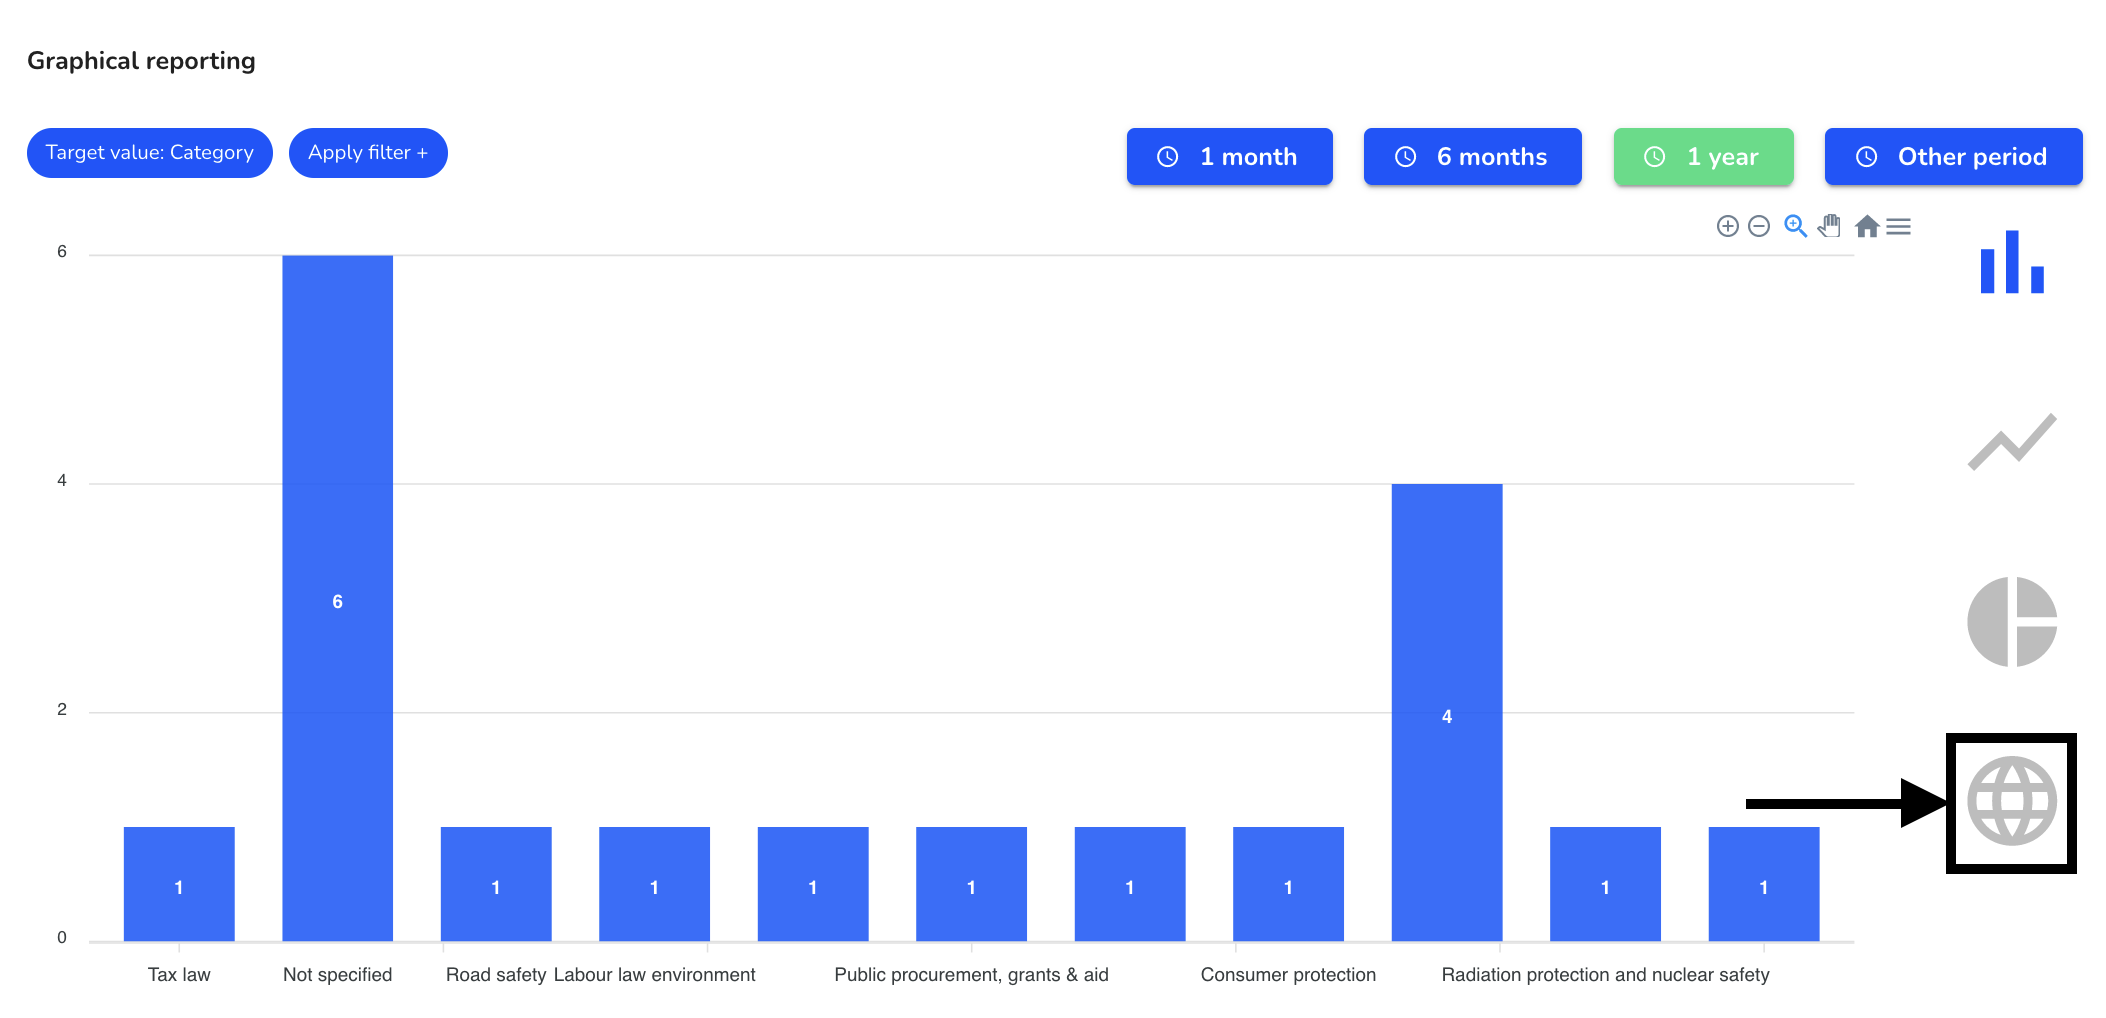This screenshot has height=1018, width=2106.
Task: Select the 1 month period
Action: [1229, 156]
